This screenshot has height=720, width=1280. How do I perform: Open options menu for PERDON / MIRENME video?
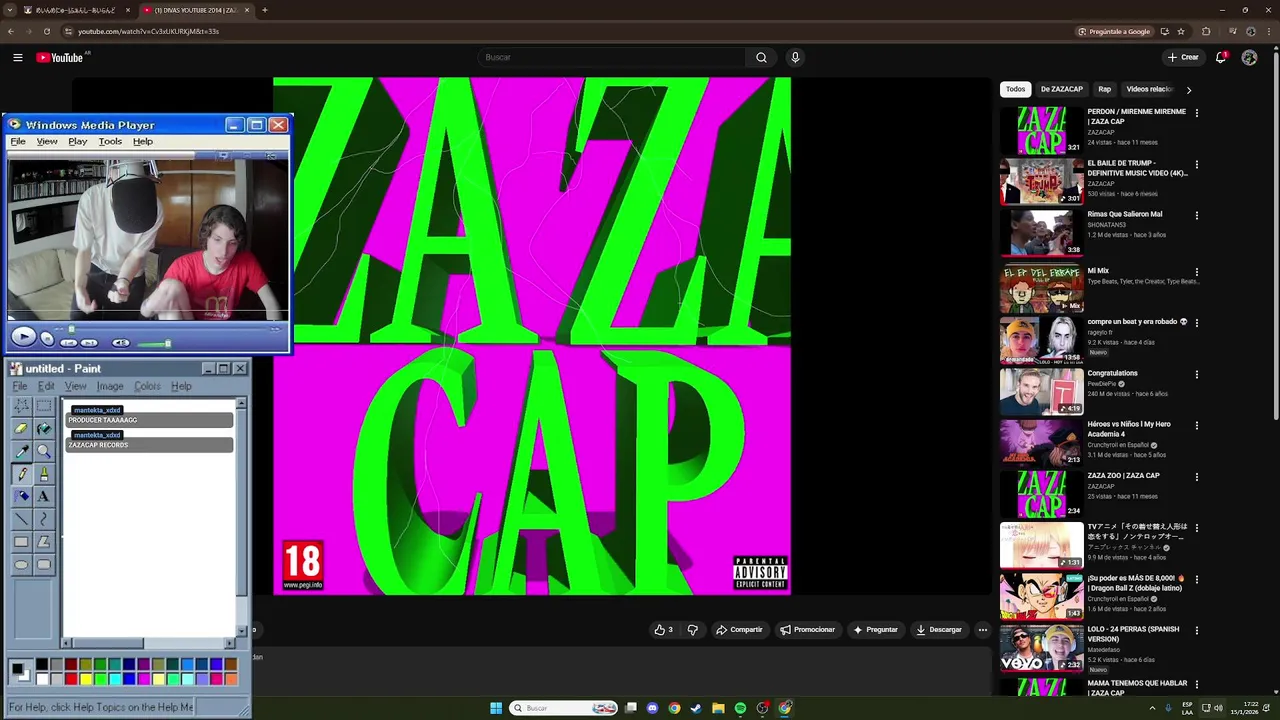pyautogui.click(x=1196, y=113)
